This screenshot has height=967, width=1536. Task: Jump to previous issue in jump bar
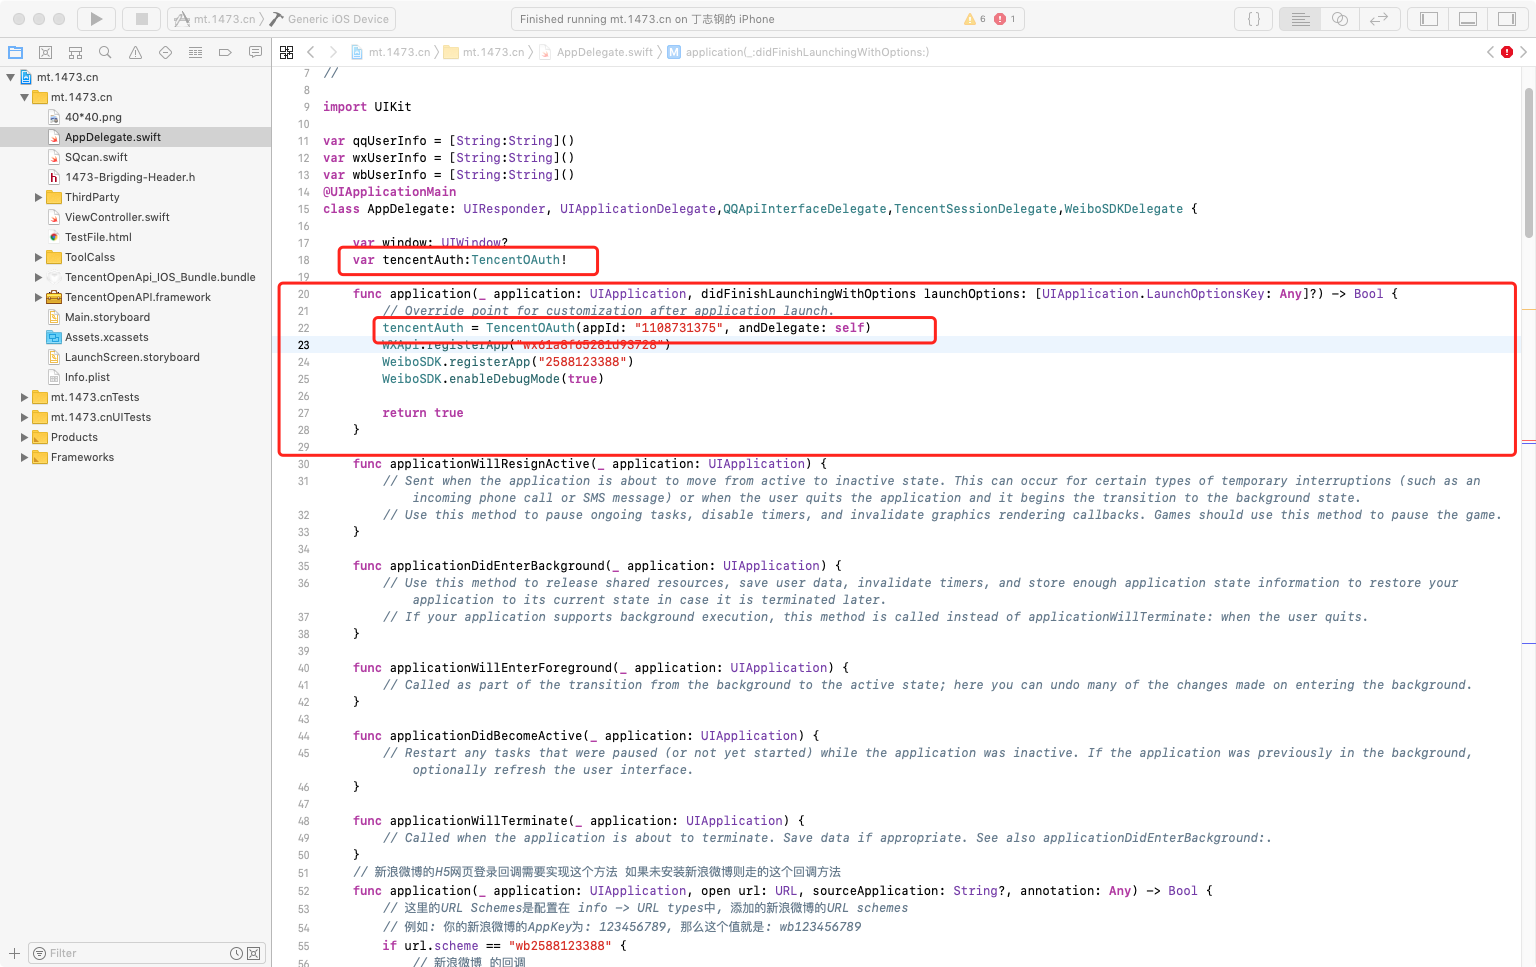(x=1490, y=52)
